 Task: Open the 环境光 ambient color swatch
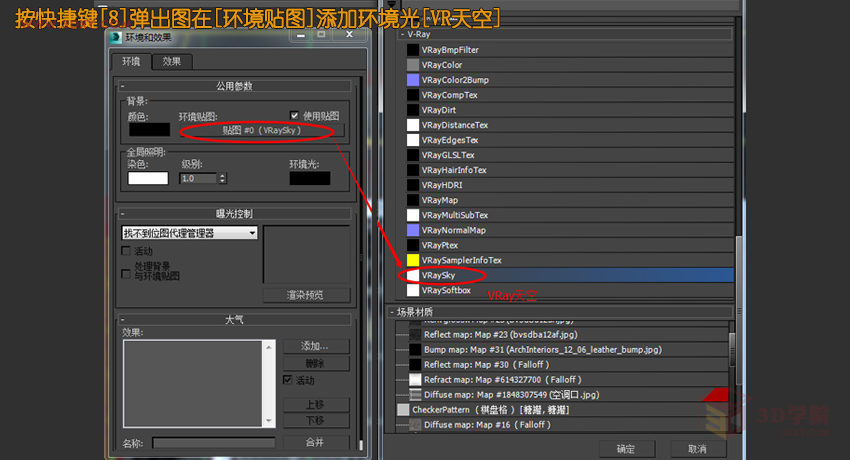point(310,178)
